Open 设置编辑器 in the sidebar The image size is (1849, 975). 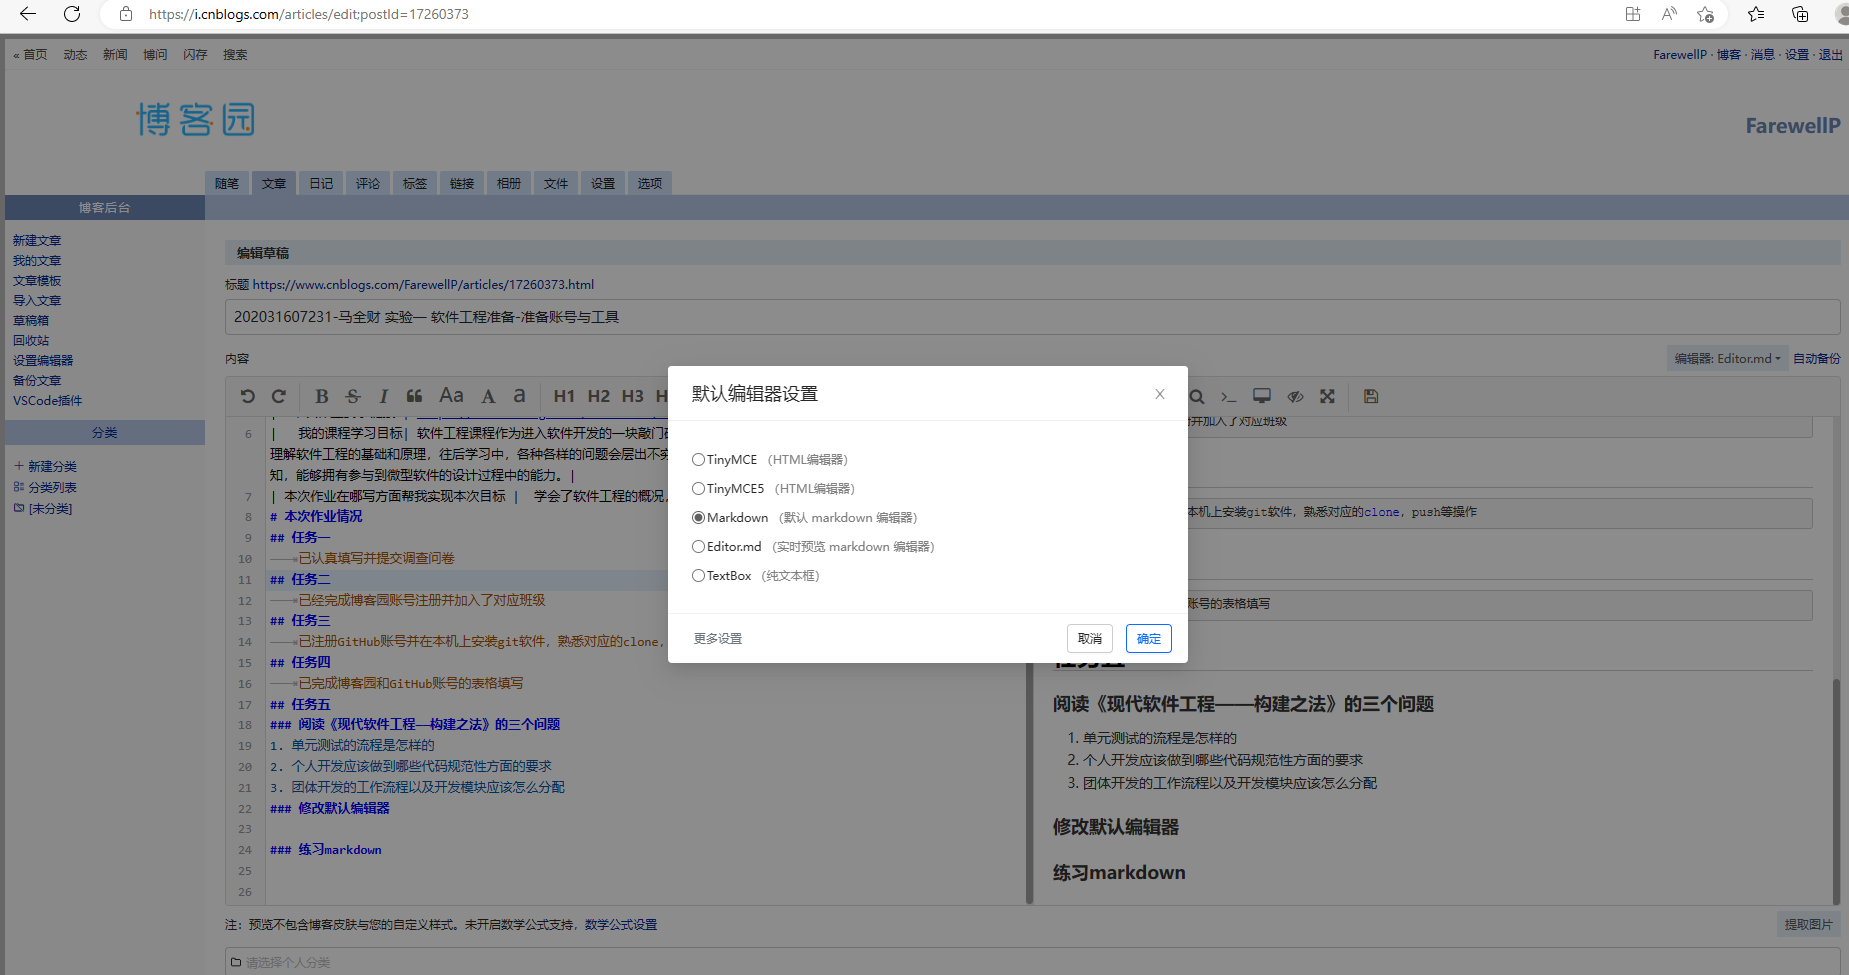(43, 361)
